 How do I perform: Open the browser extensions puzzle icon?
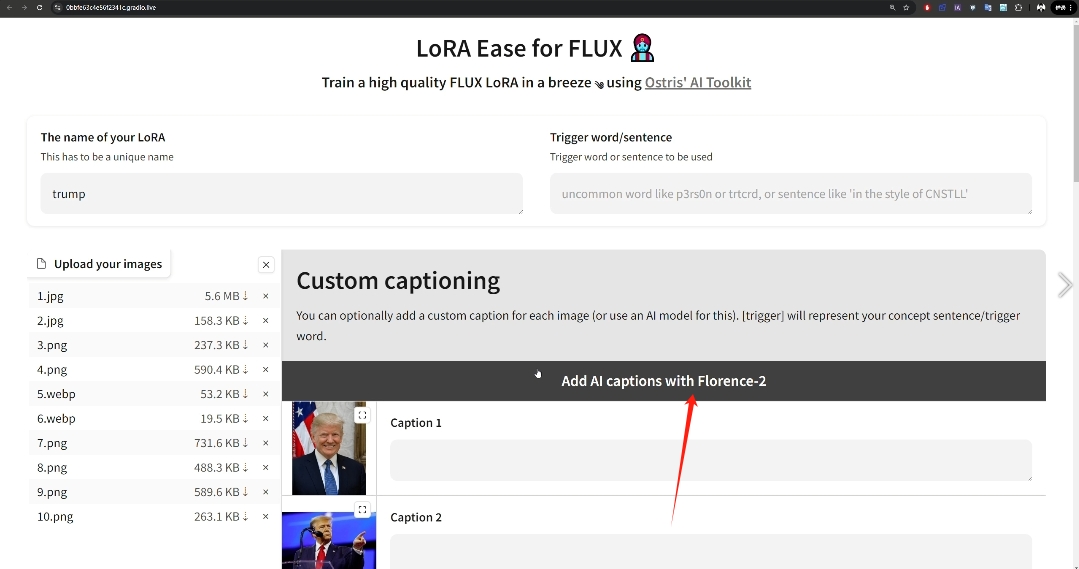coord(1018,8)
